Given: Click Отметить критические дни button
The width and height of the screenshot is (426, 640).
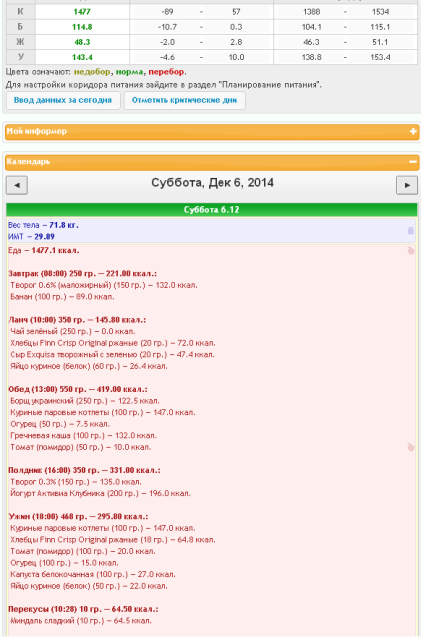Looking at the screenshot, I should click(184, 100).
